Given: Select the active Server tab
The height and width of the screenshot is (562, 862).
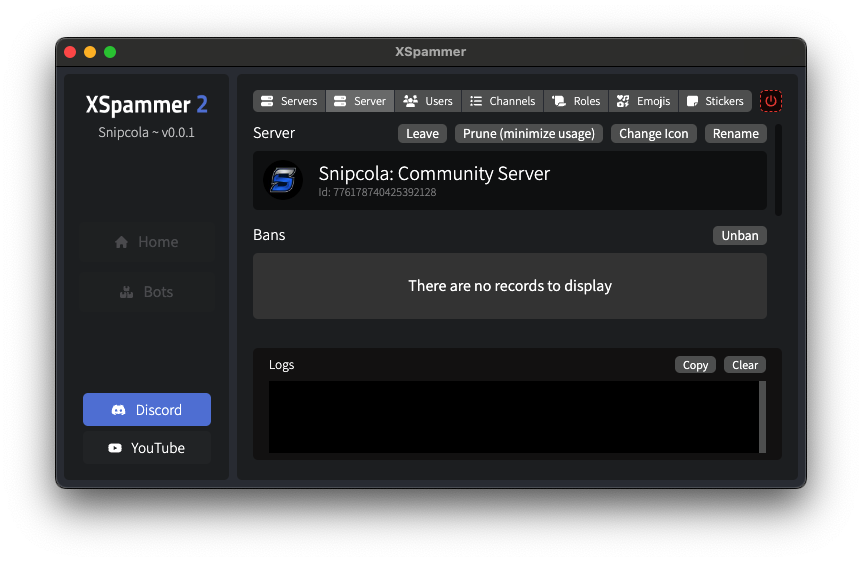Looking at the screenshot, I should pos(360,101).
